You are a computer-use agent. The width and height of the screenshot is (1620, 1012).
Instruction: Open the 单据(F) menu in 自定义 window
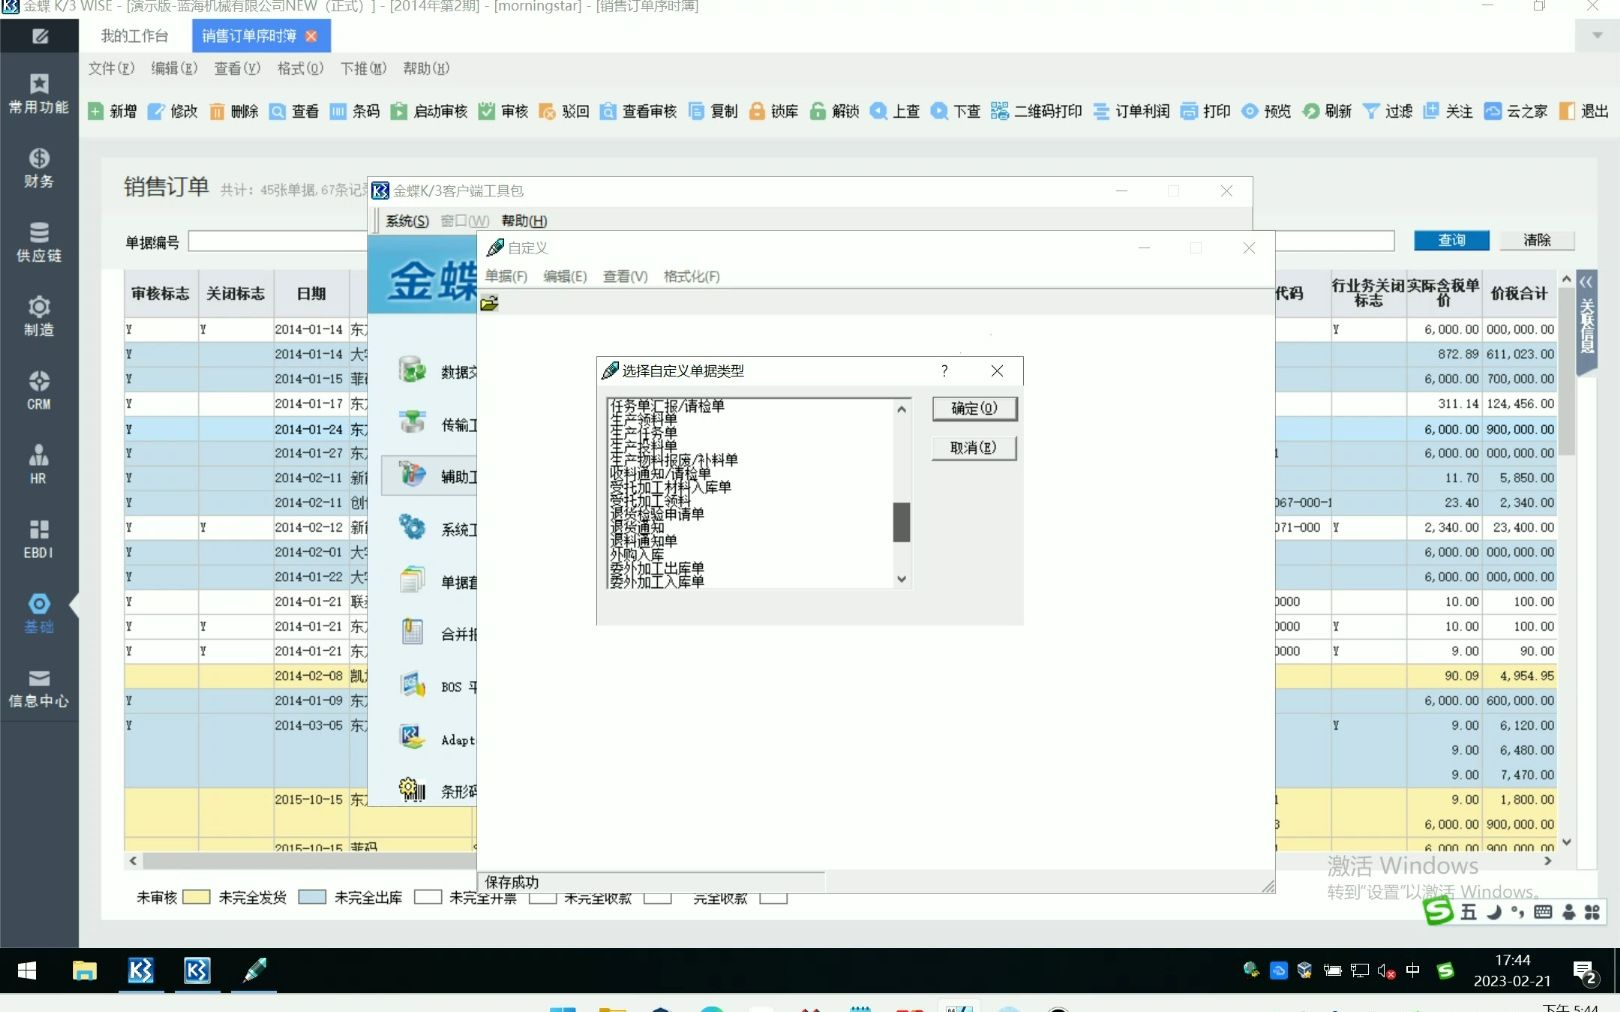coord(506,276)
